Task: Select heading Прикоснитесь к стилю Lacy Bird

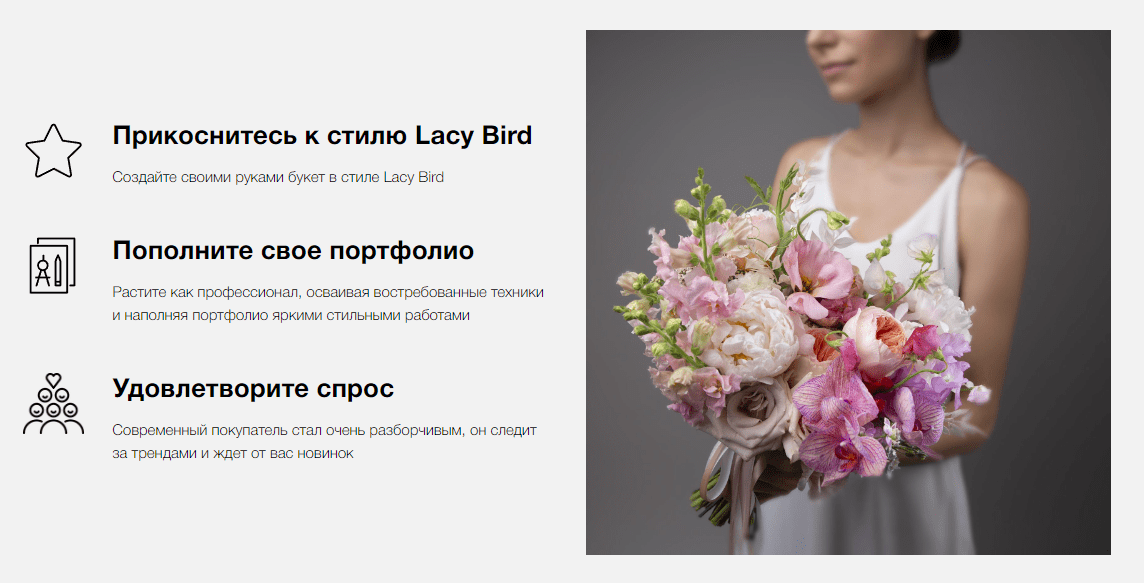Action: (x=322, y=136)
